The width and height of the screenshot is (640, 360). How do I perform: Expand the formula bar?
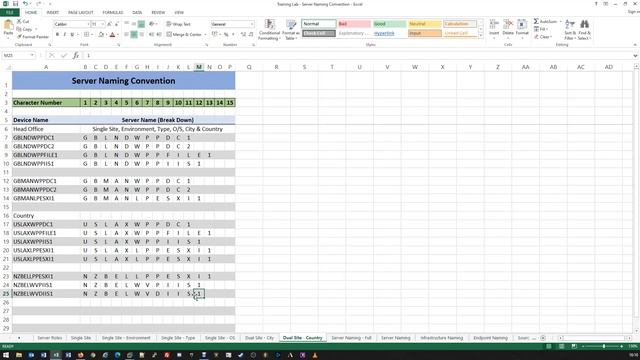pos(635,56)
